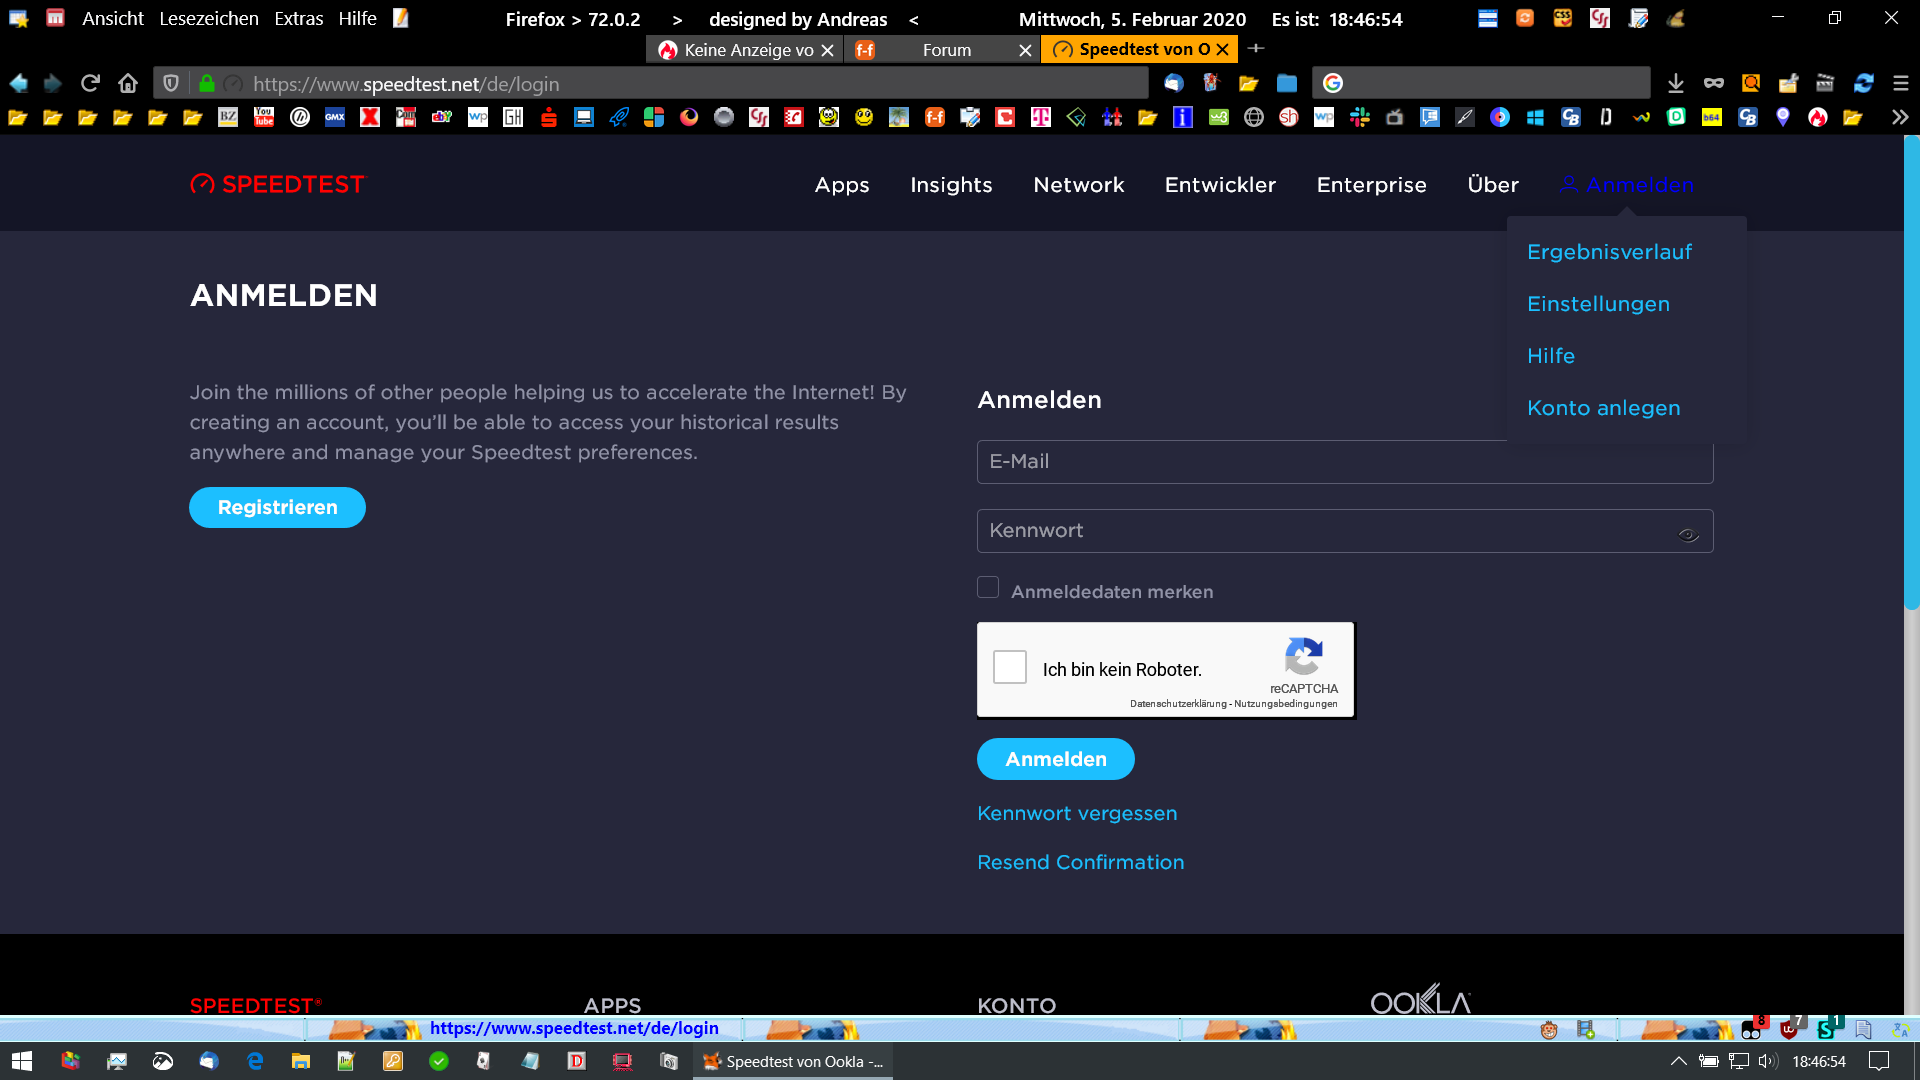Click the tracking protection shield icon
Screen dimensions: 1920x1080
[x=171, y=83]
